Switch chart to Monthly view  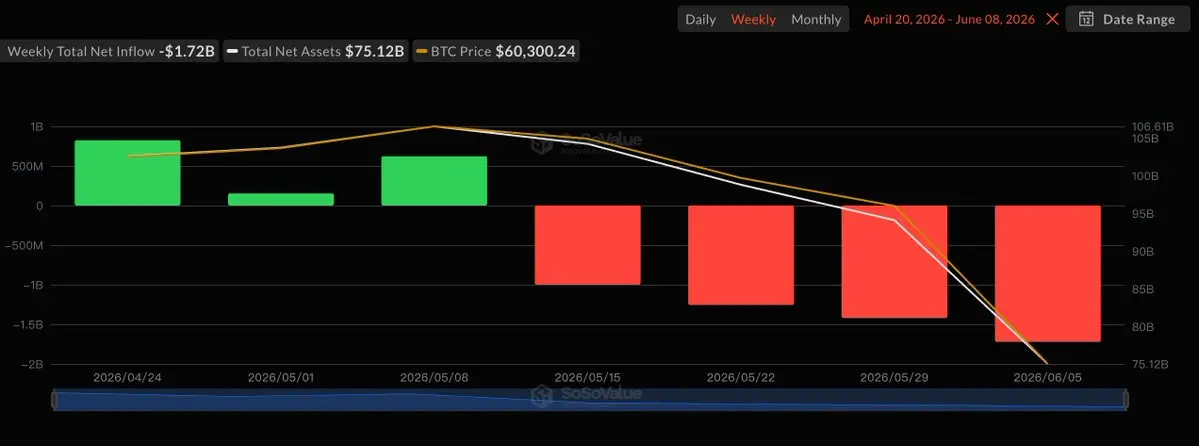pyautogui.click(x=816, y=19)
